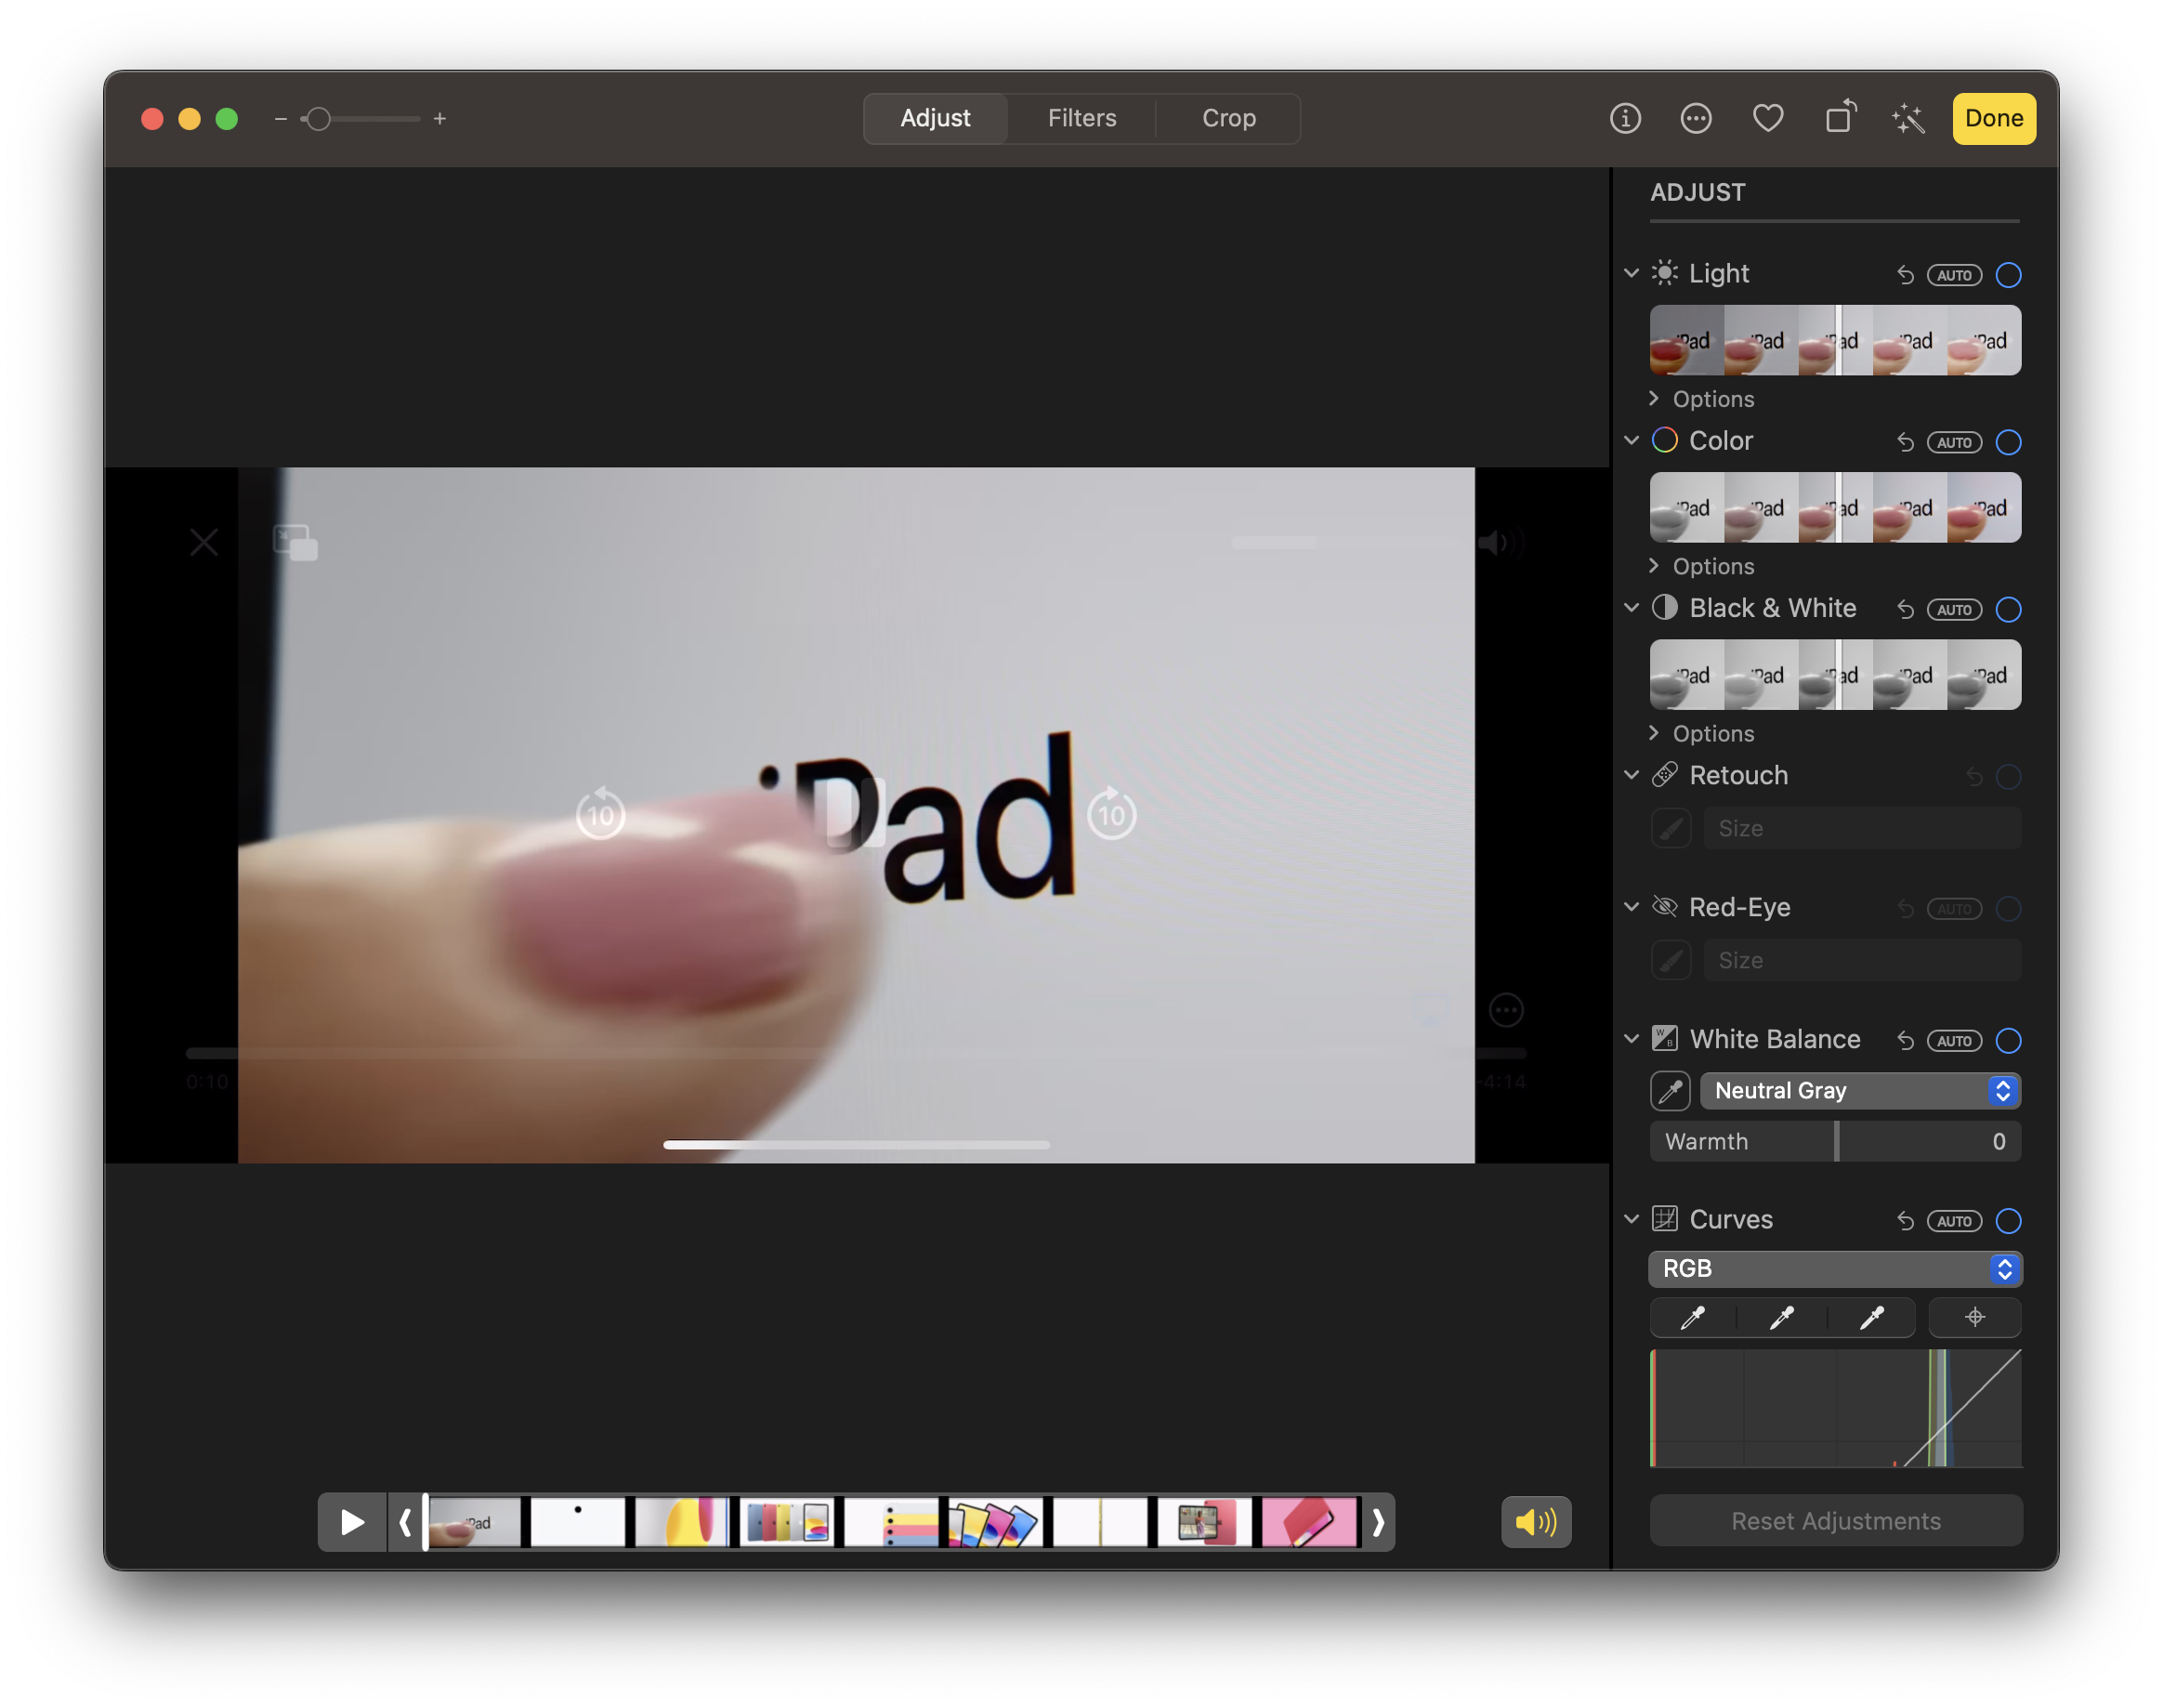Click the Auto Enhance magic wand
The image size is (2163, 1708).
pyautogui.click(x=1908, y=119)
